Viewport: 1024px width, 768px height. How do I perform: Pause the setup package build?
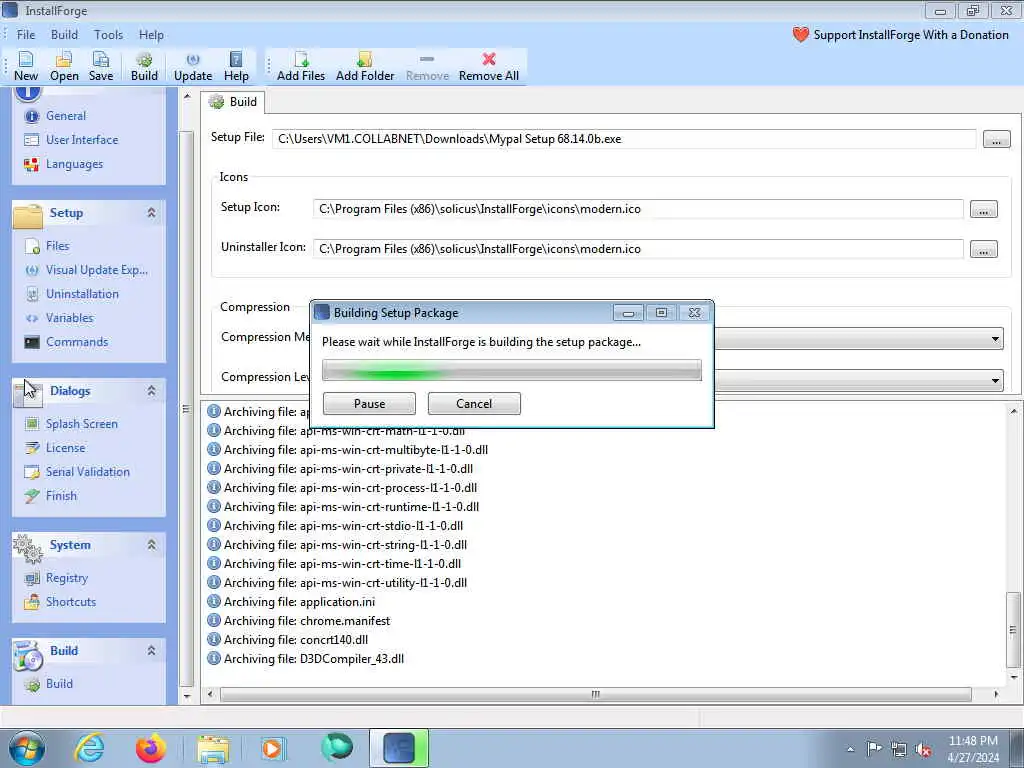click(369, 404)
